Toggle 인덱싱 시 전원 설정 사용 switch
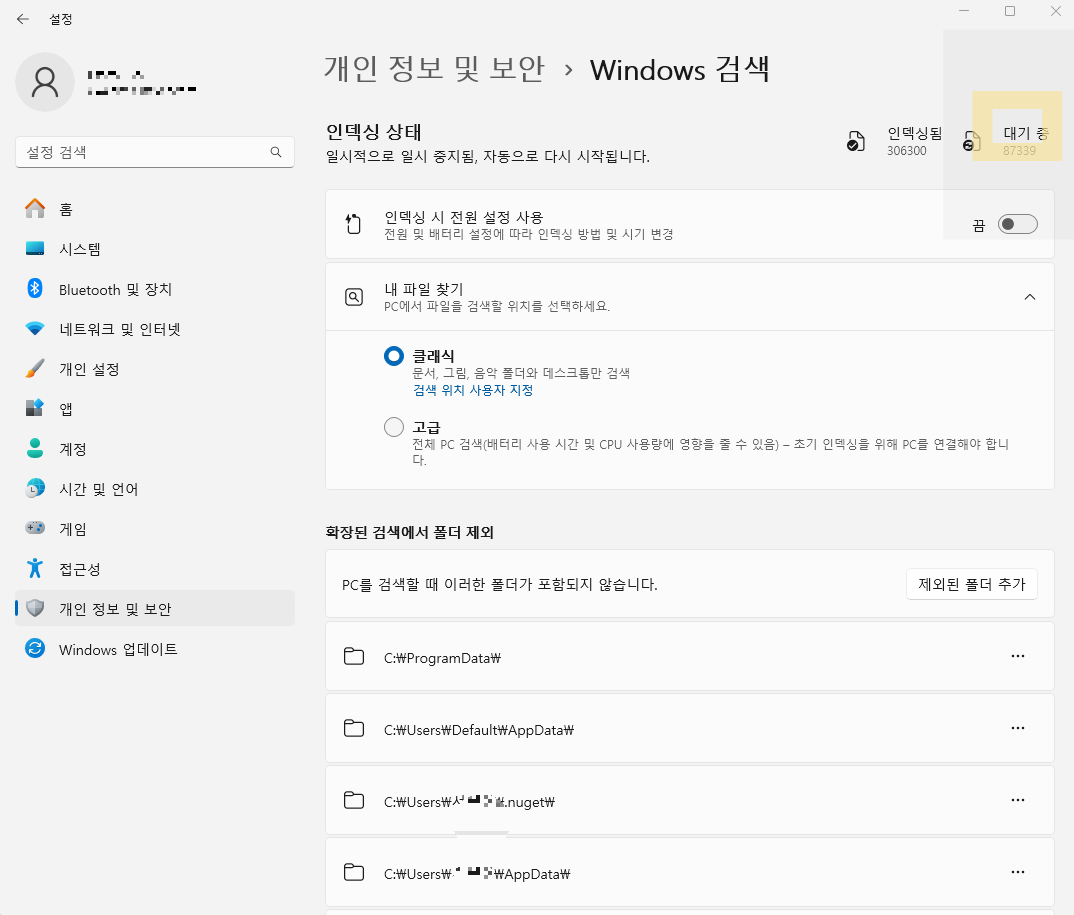 click(1018, 224)
